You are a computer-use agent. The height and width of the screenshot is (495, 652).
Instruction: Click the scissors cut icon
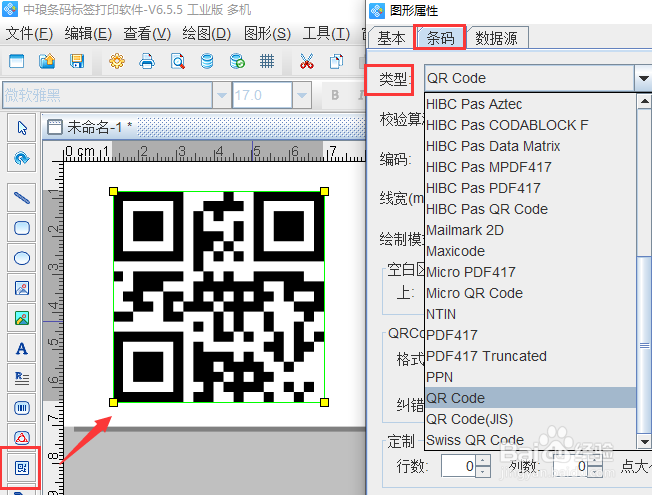coord(306,62)
